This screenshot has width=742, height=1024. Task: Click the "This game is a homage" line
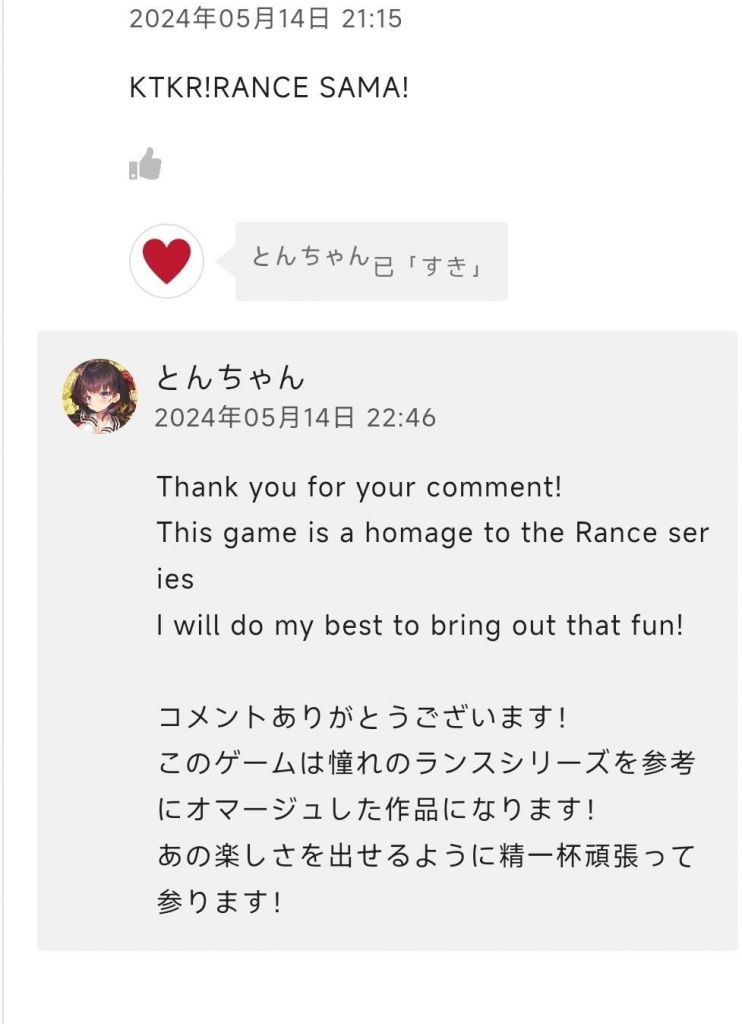point(432,533)
